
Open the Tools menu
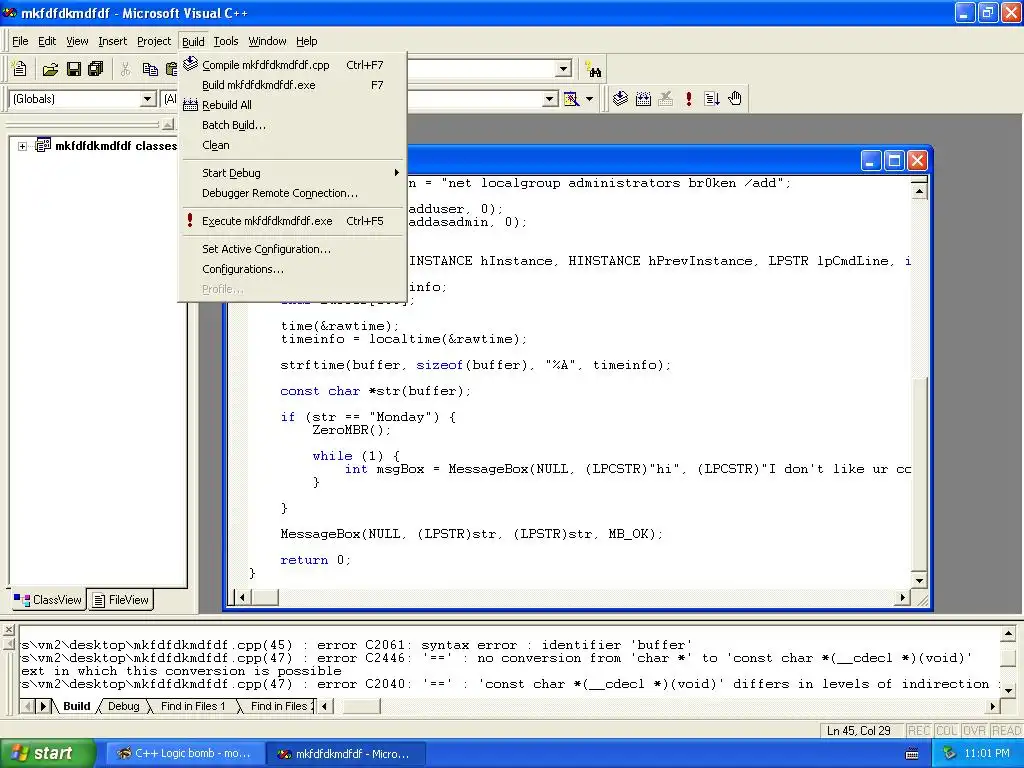(226, 41)
